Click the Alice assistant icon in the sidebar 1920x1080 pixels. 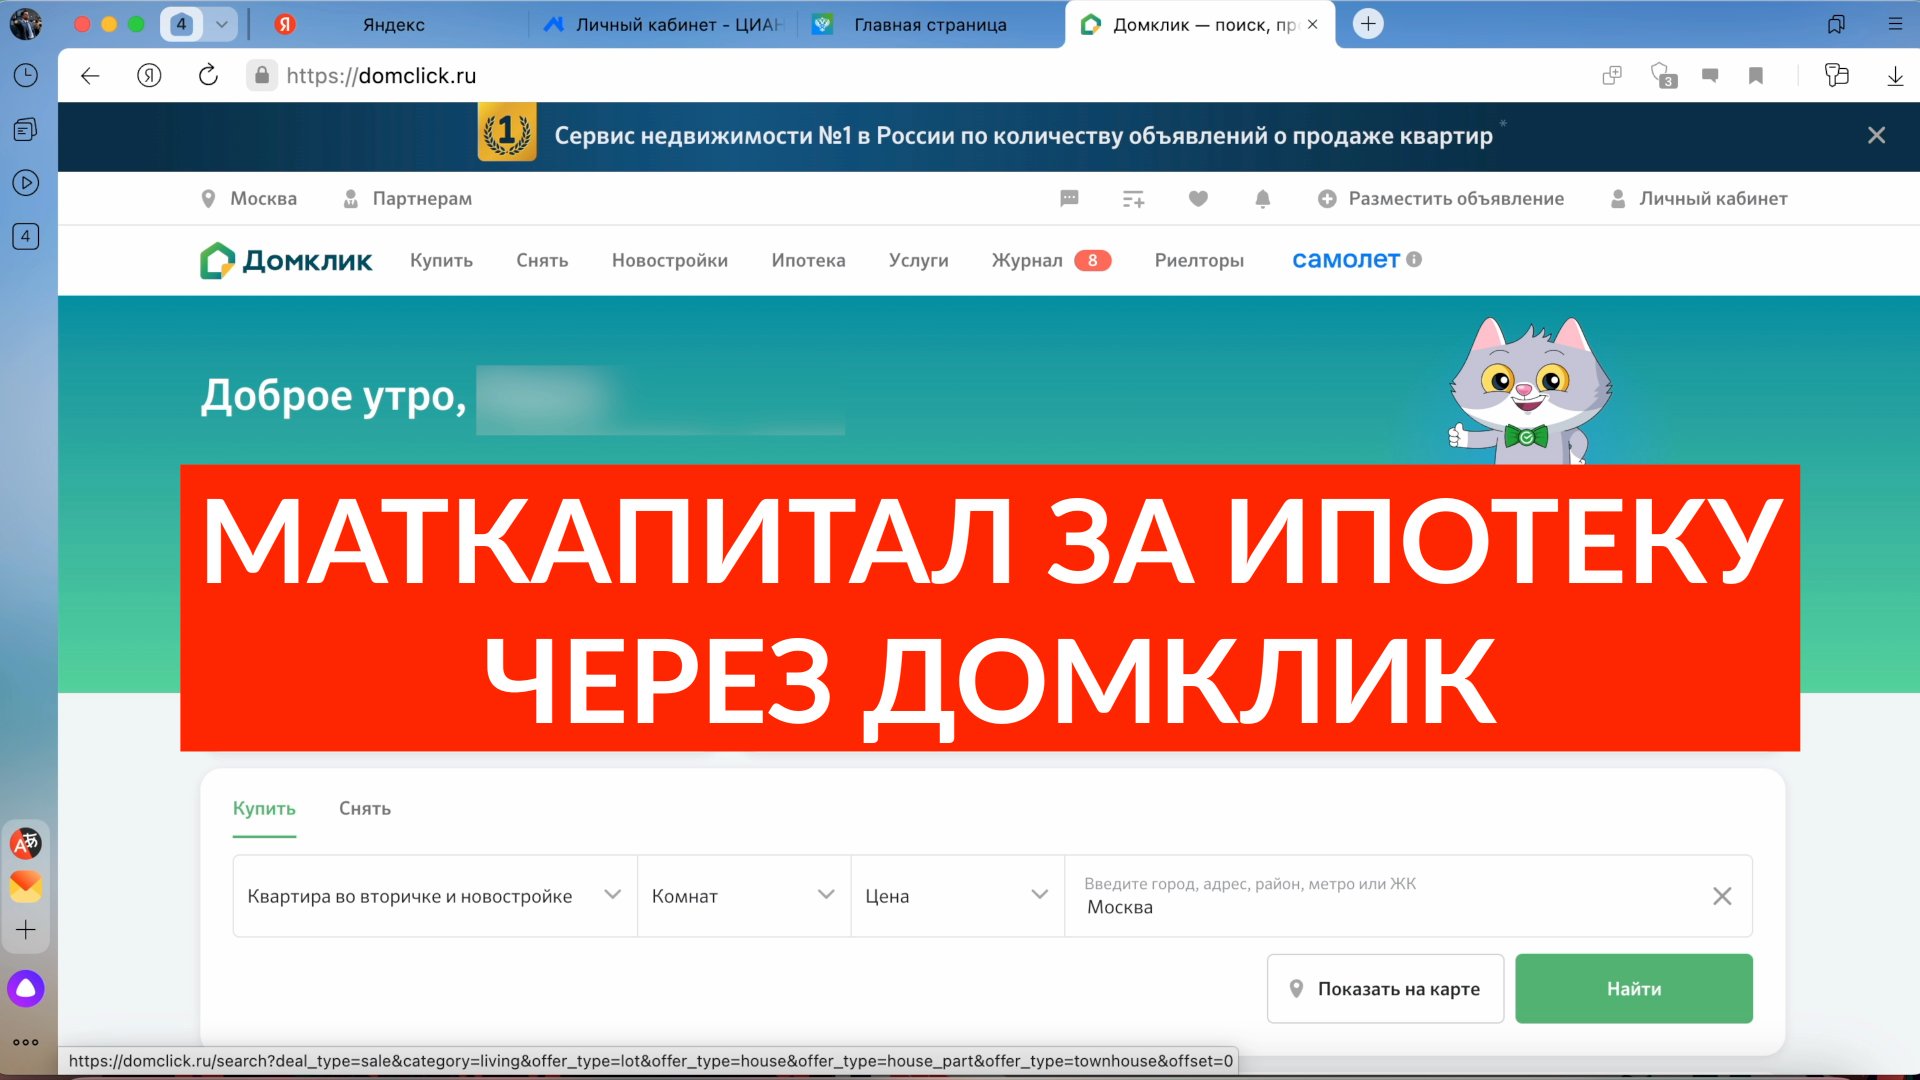point(26,989)
